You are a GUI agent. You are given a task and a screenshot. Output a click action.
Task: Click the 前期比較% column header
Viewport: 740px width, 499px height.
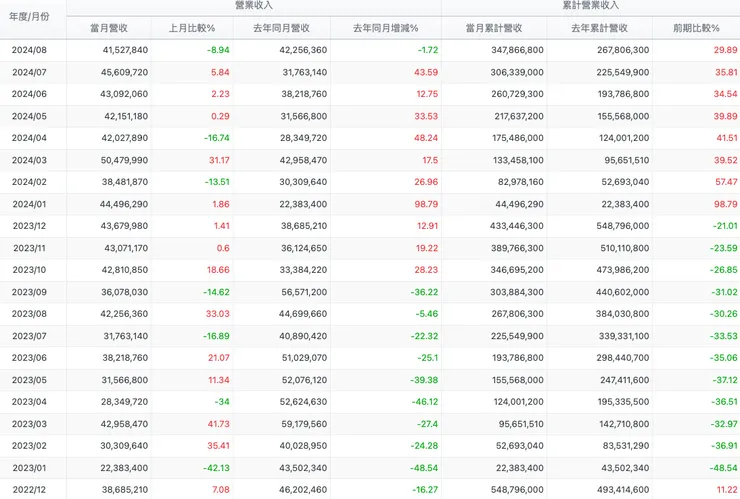point(696,28)
